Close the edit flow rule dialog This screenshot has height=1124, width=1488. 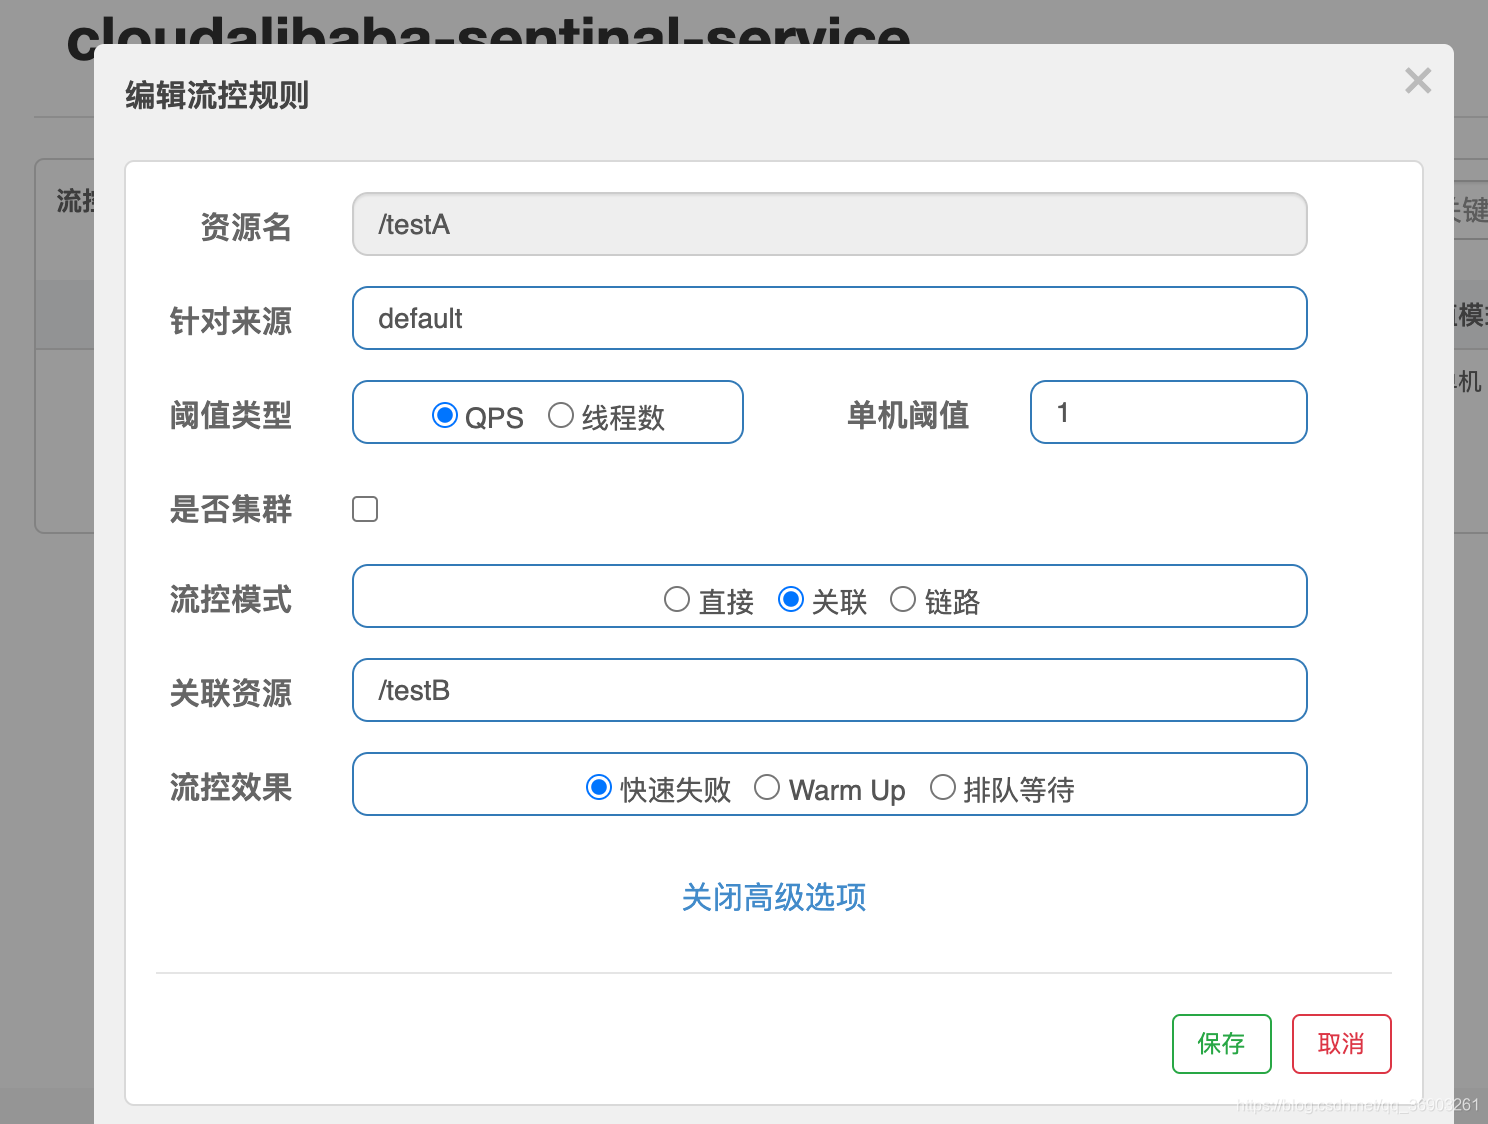coord(1418,80)
